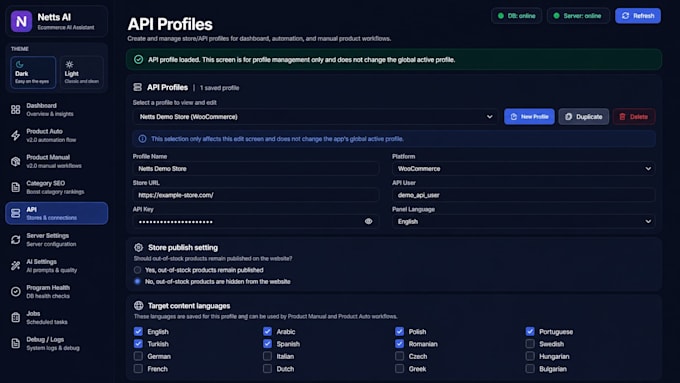Click the Program Health checkmark circle icon
The image size is (680, 383).
[x=16, y=291]
